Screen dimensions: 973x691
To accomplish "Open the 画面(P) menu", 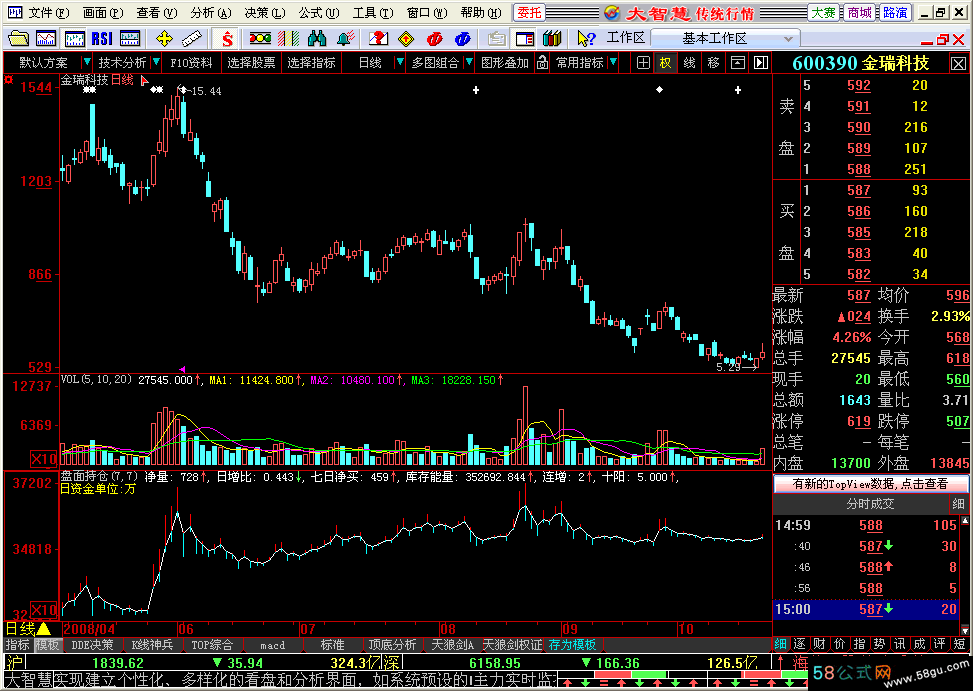I will pyautogui.click(x=102, y=12).
